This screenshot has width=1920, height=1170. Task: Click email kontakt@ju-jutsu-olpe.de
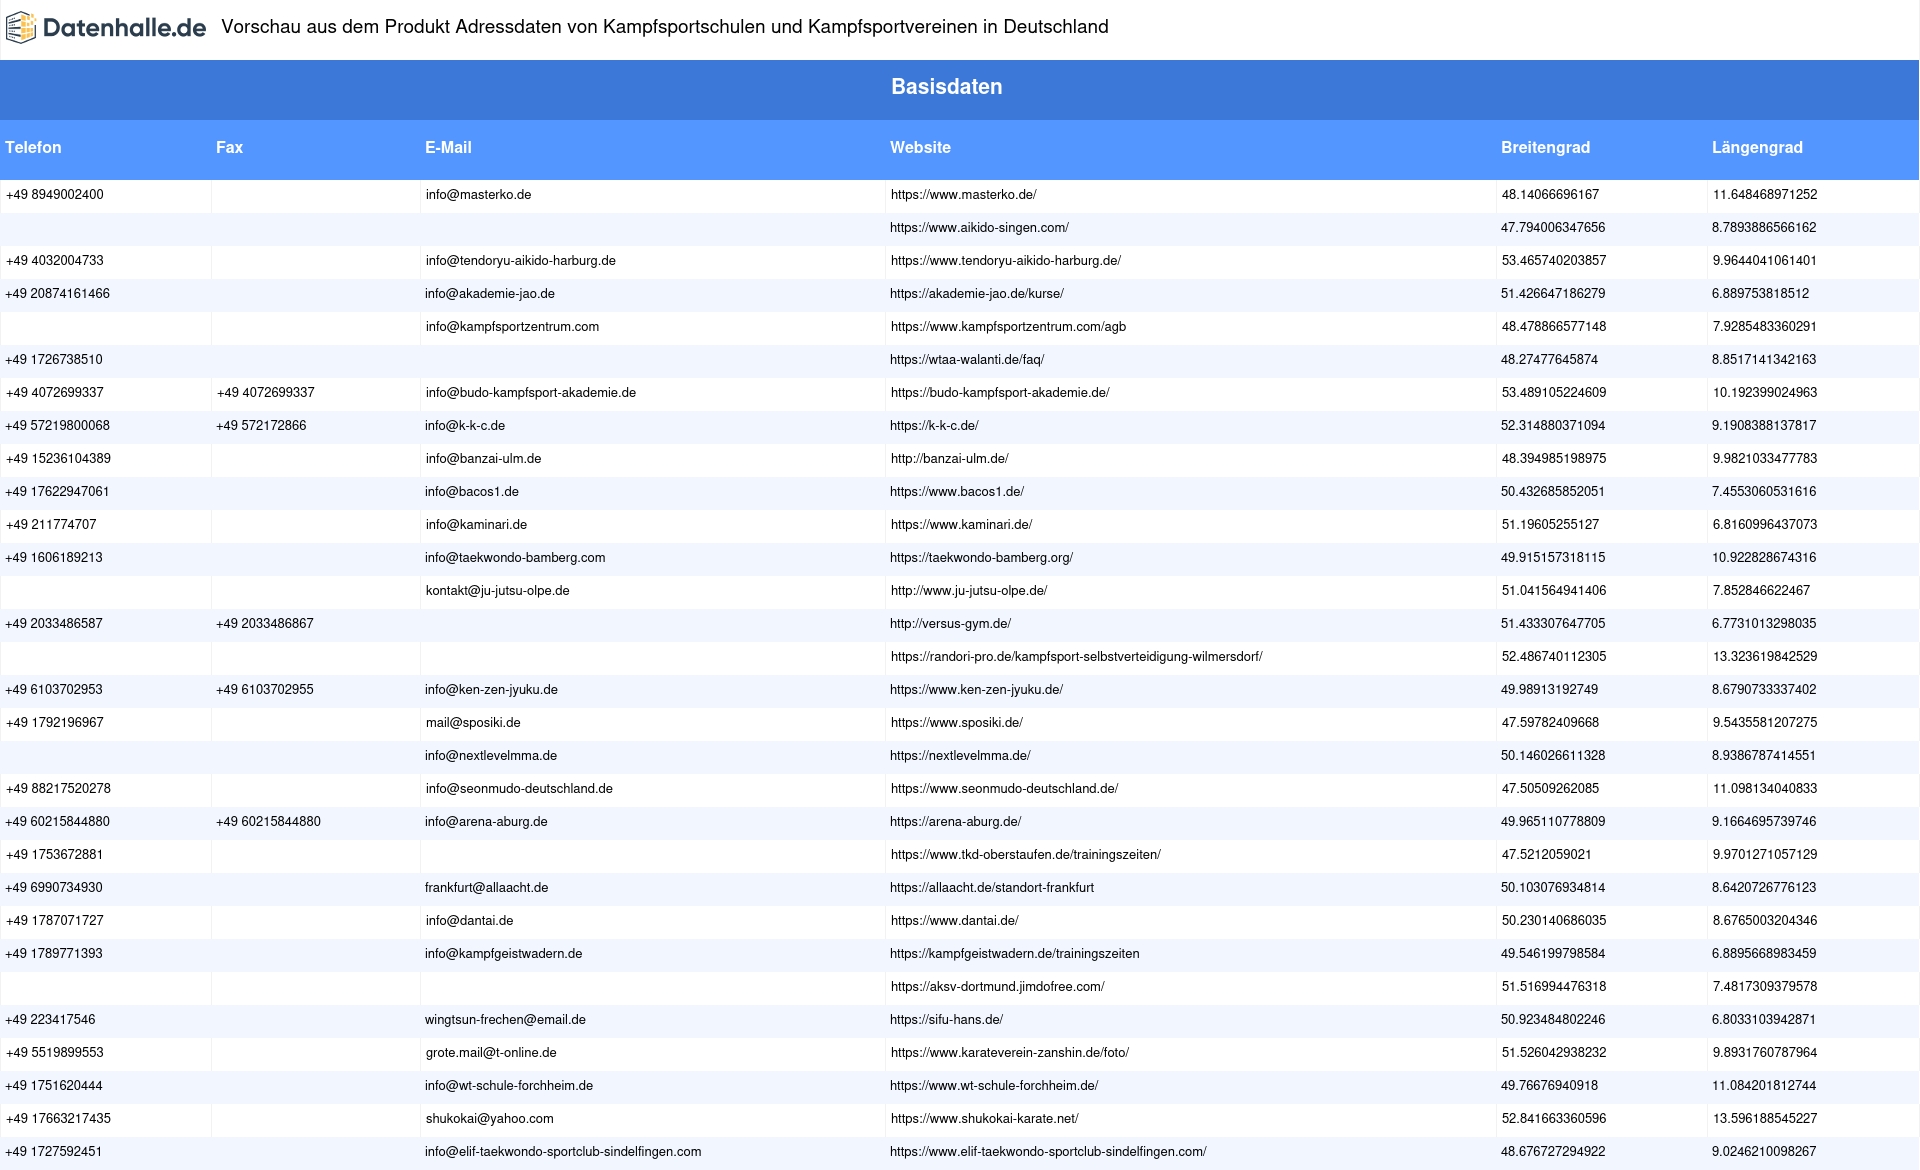tap(497, 591)
